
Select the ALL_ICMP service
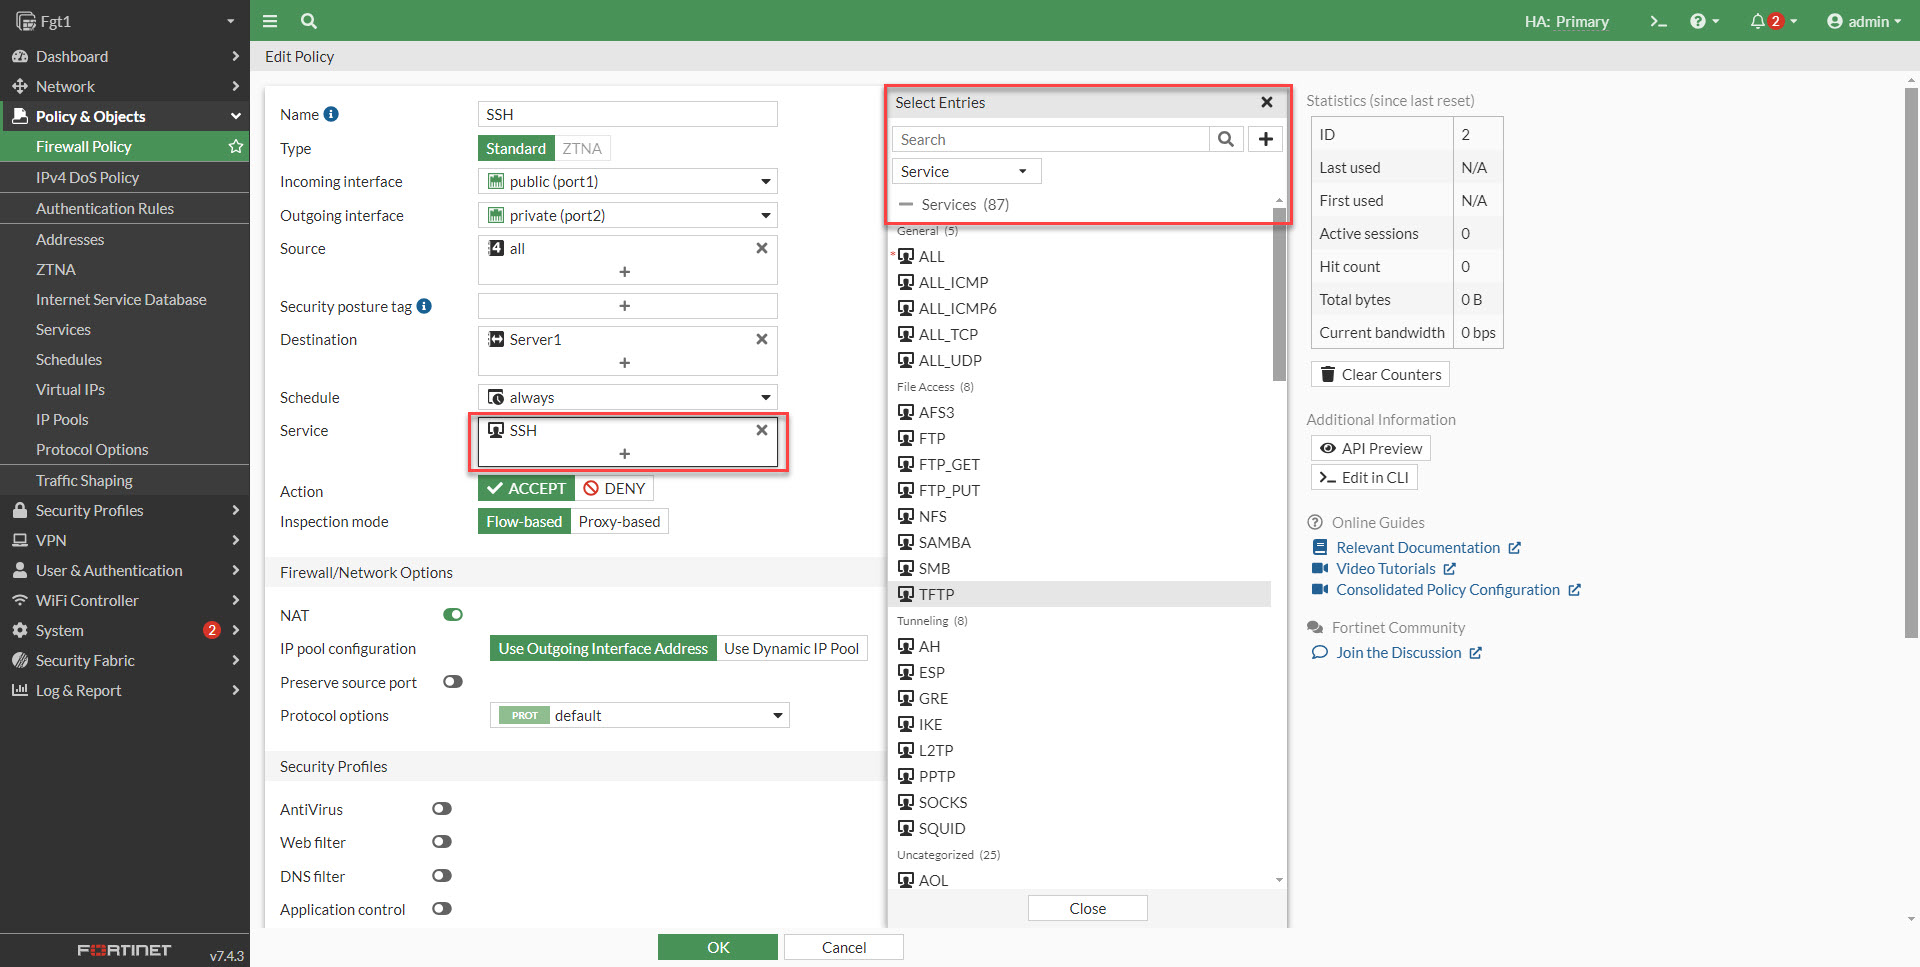coord(1079,282)
